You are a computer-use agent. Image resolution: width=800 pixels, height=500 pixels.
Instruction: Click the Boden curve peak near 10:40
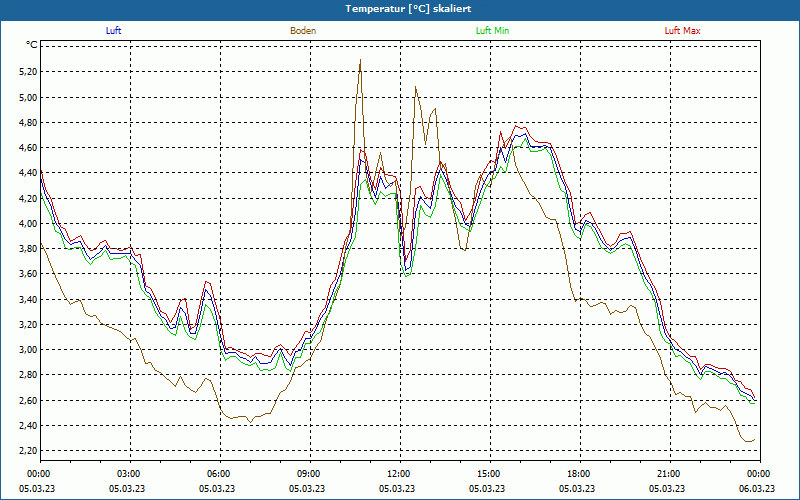(360, 60)
